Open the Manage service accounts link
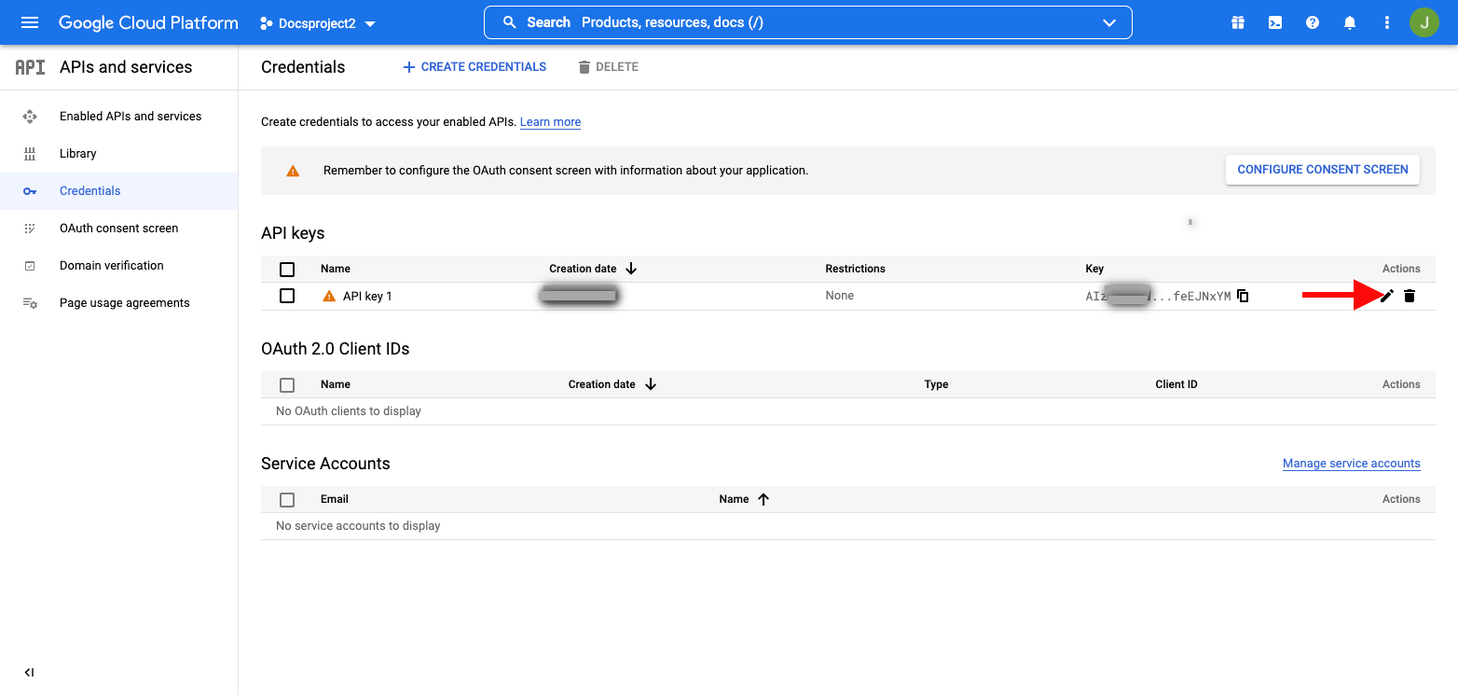 (1351, 463)
